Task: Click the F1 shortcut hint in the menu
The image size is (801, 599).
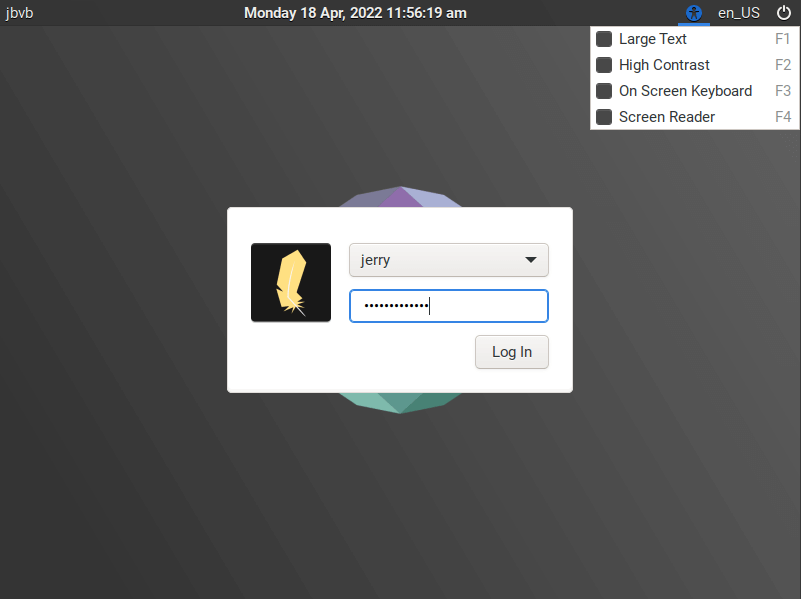Action: tap(783, 39)
